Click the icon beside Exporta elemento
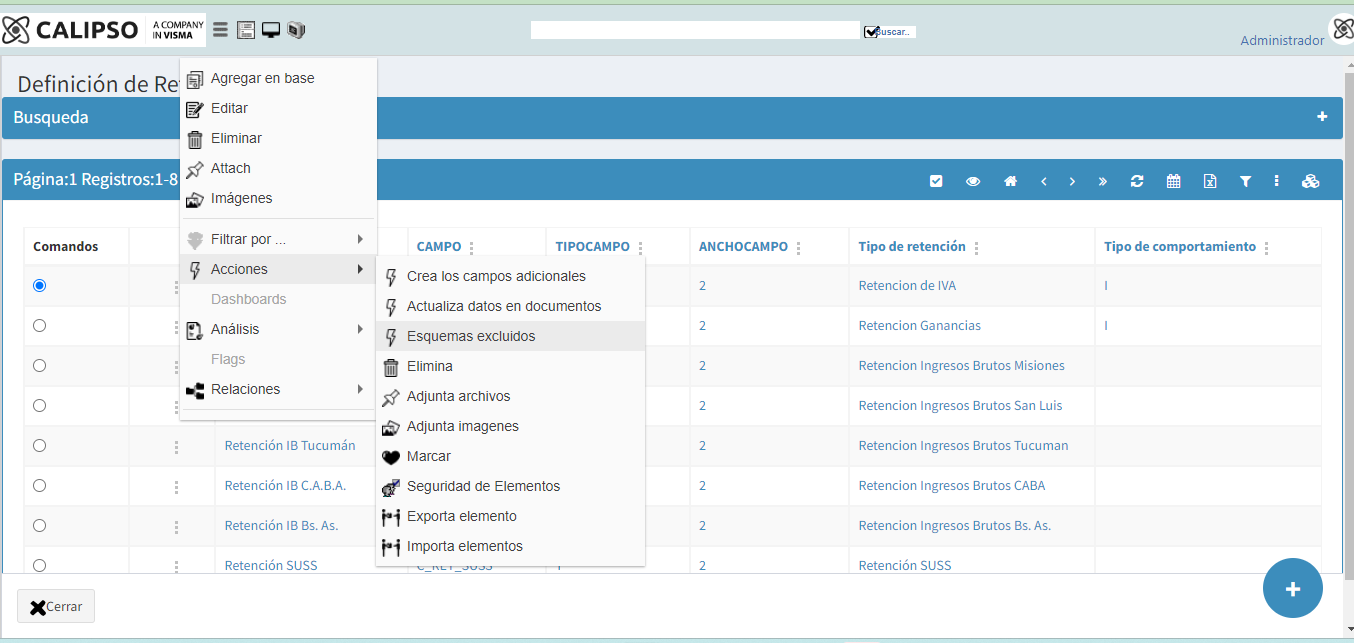 (x=391, y=517)
